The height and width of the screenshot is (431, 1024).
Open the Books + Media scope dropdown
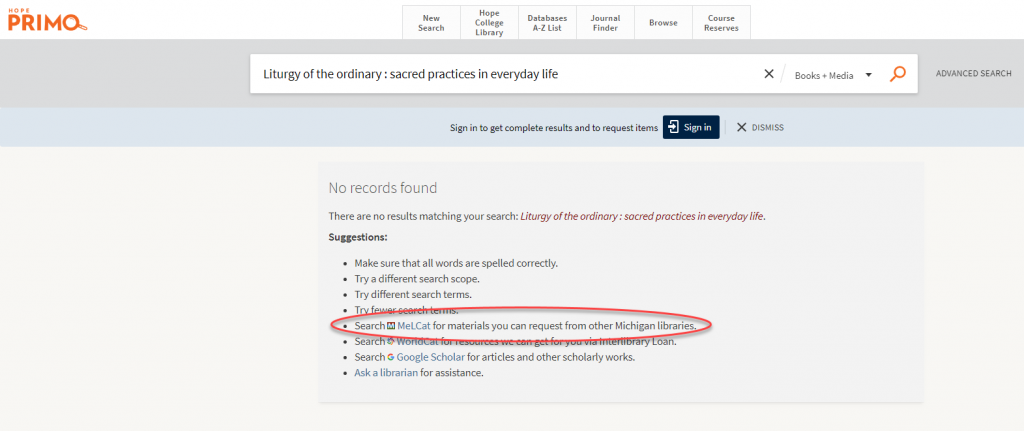[x=832, y=75]
